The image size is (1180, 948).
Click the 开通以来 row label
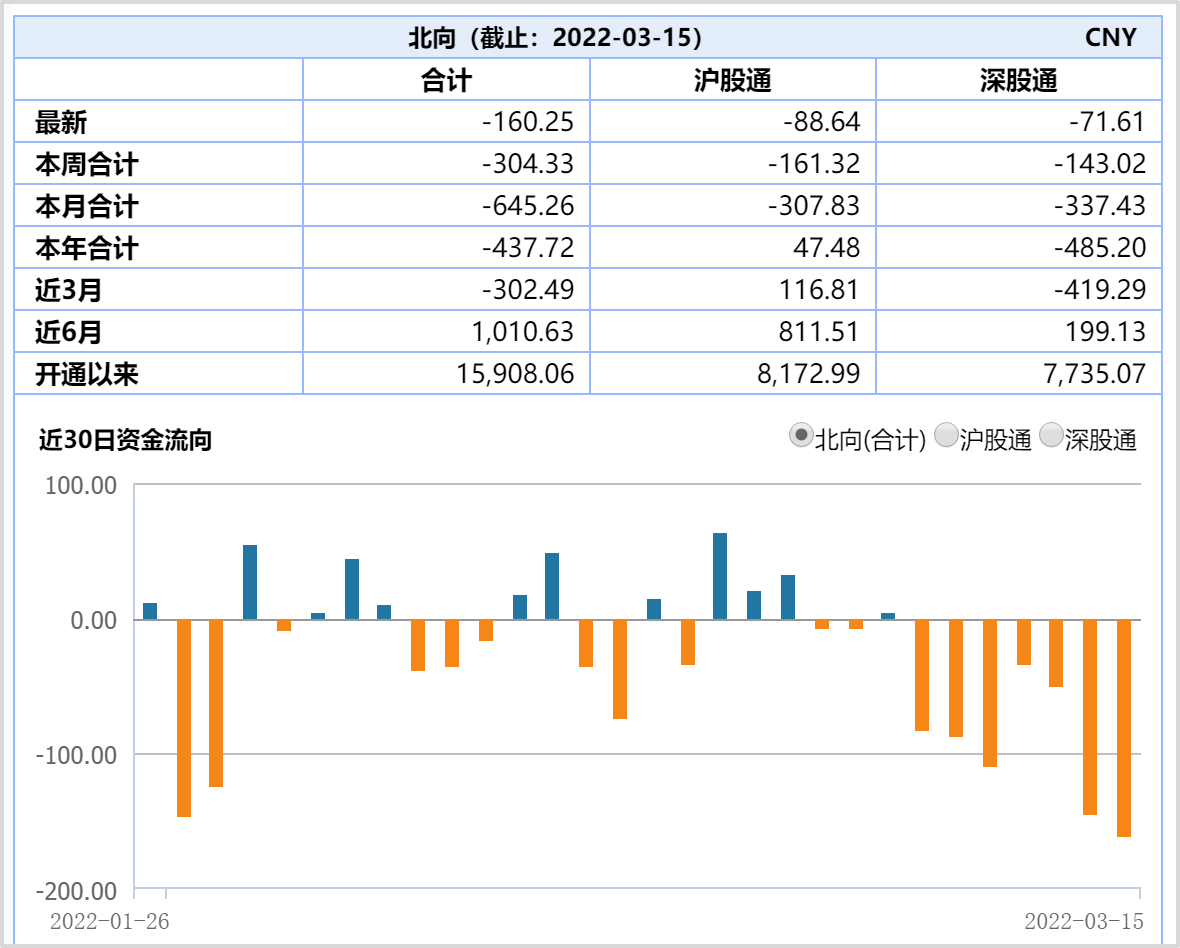87,374
